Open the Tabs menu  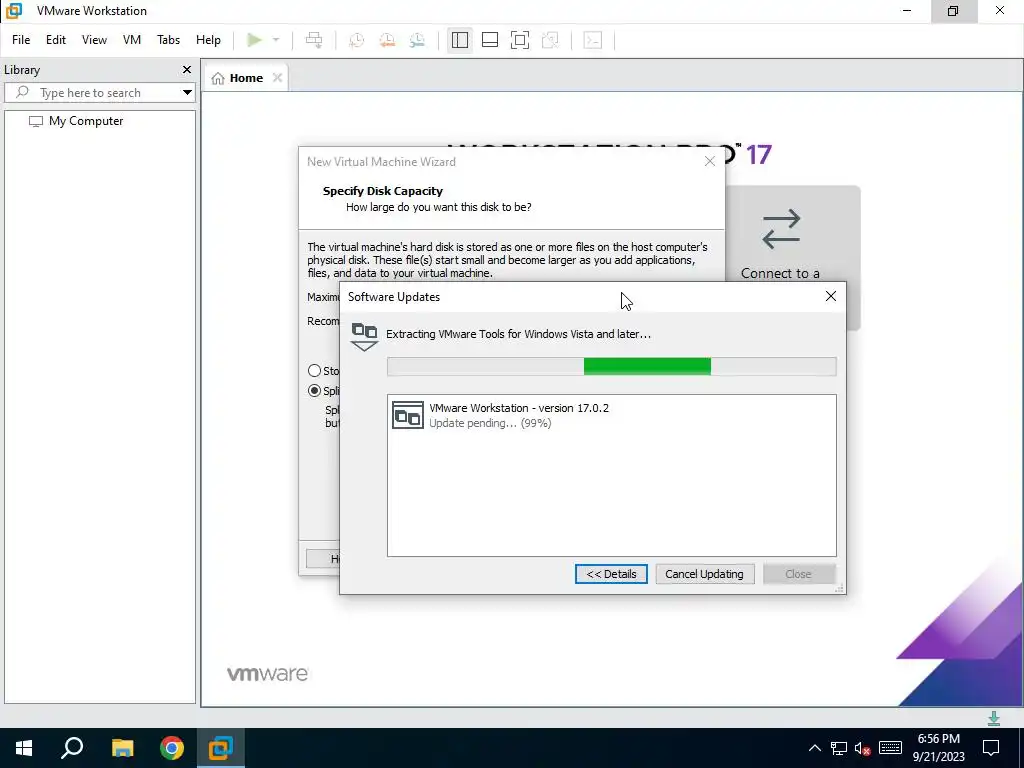coord(168,40)
